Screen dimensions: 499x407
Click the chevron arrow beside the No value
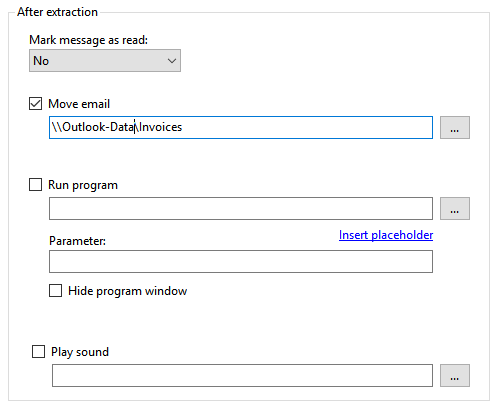coord(172,61)
